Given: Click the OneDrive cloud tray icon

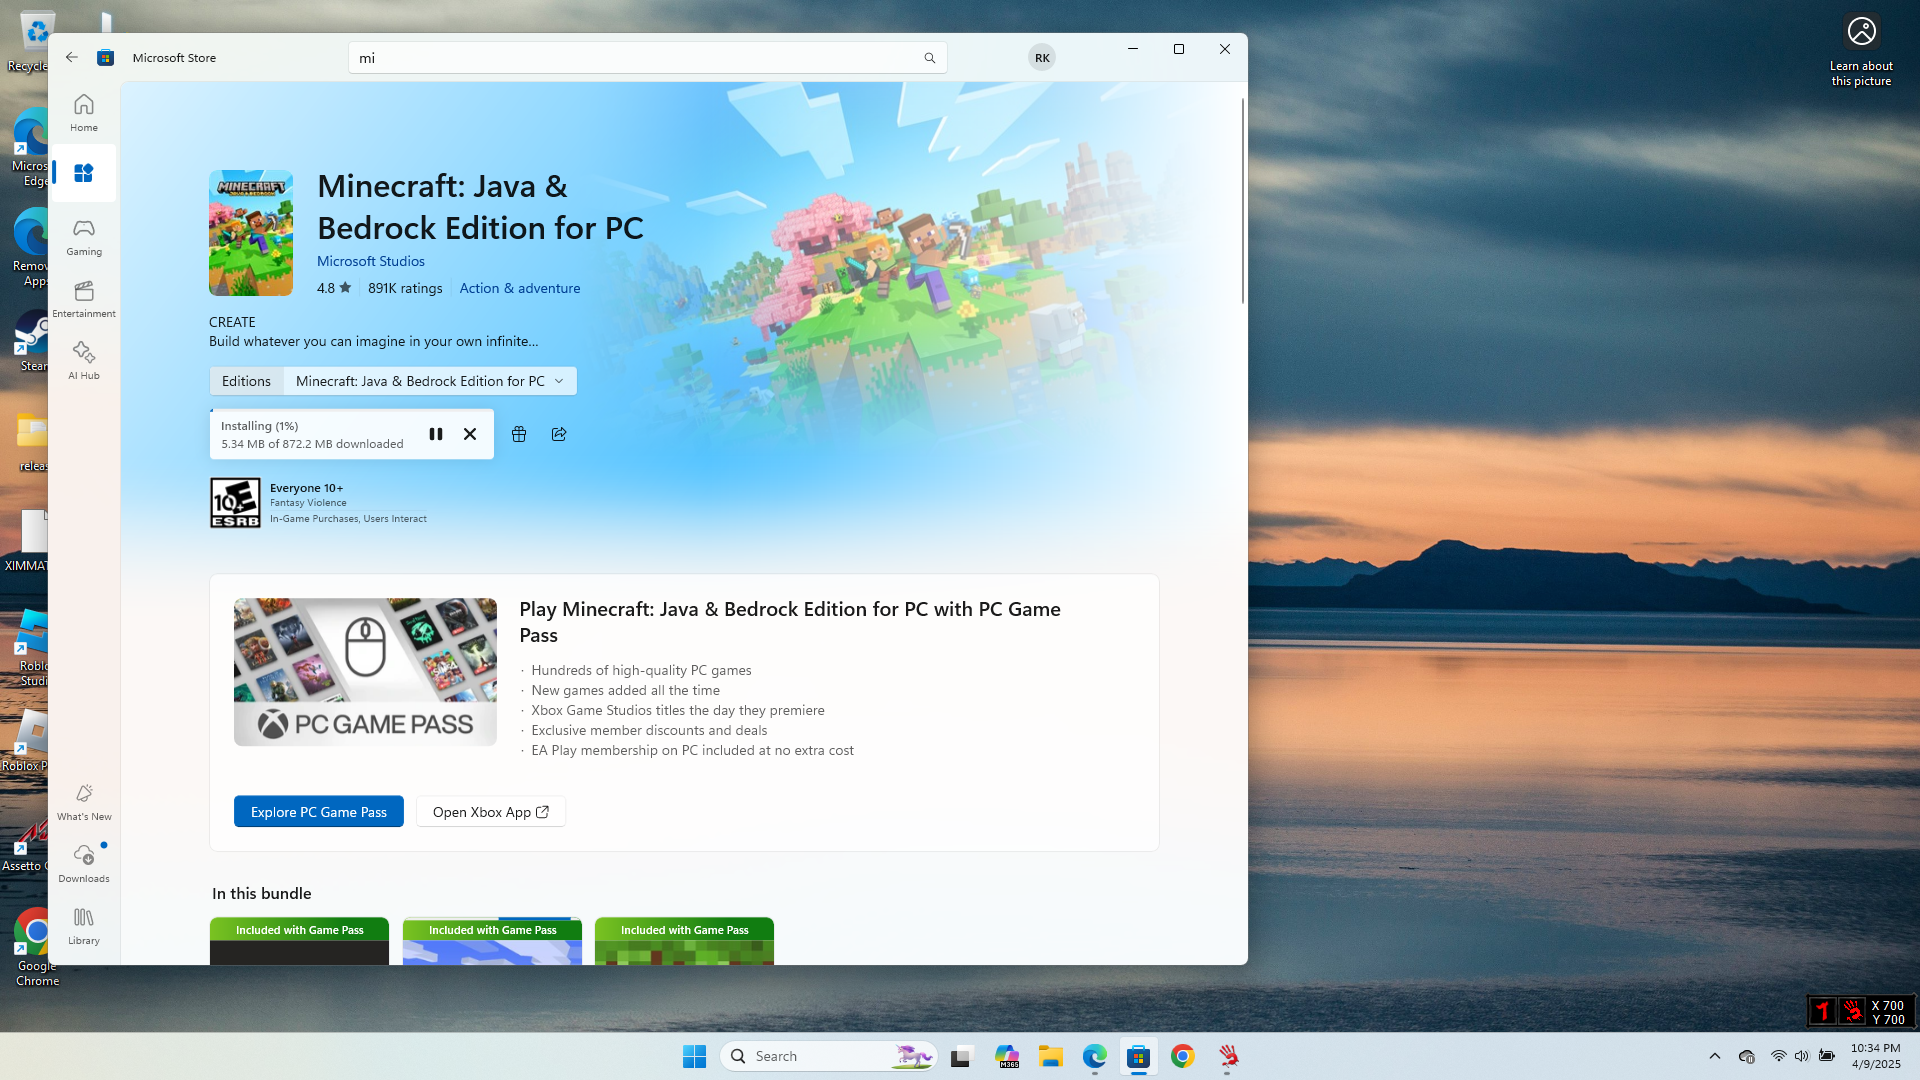Looking at the screenshot, I should pos(1747,1056).
